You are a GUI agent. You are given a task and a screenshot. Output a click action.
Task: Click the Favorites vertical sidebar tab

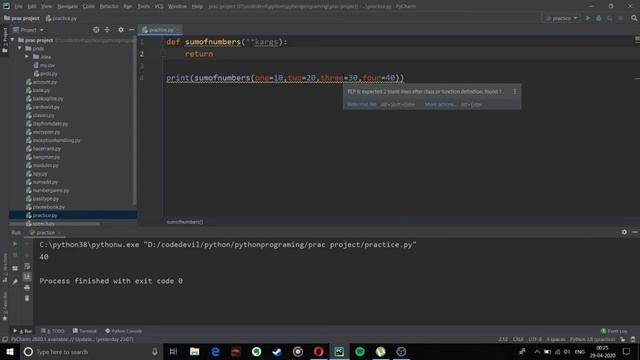coord(5,307)
